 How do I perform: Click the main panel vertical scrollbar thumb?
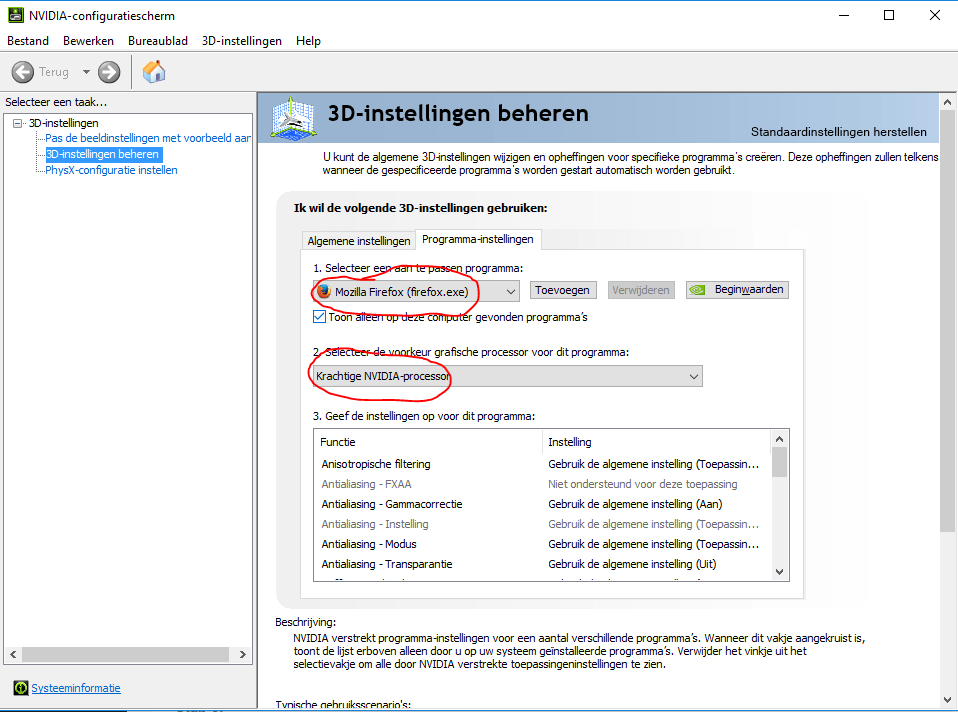[948, 321]
